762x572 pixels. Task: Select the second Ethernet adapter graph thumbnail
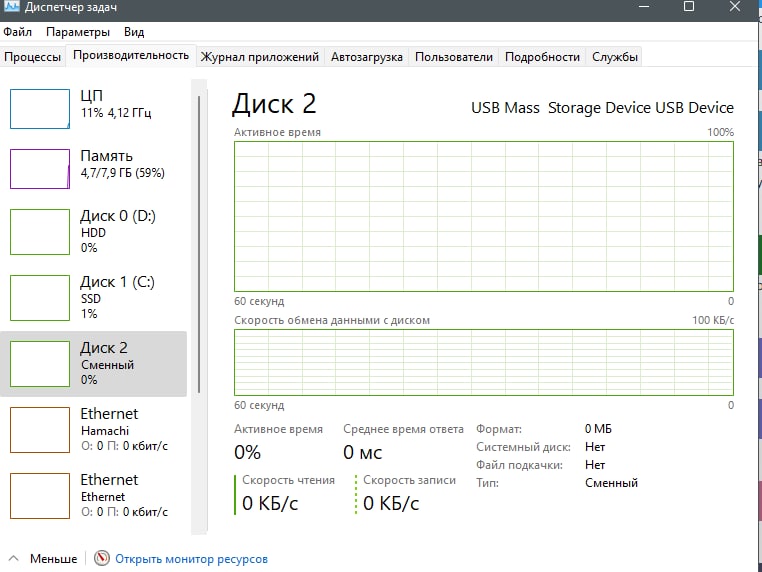pyautogui.click(x=40, y=496)
